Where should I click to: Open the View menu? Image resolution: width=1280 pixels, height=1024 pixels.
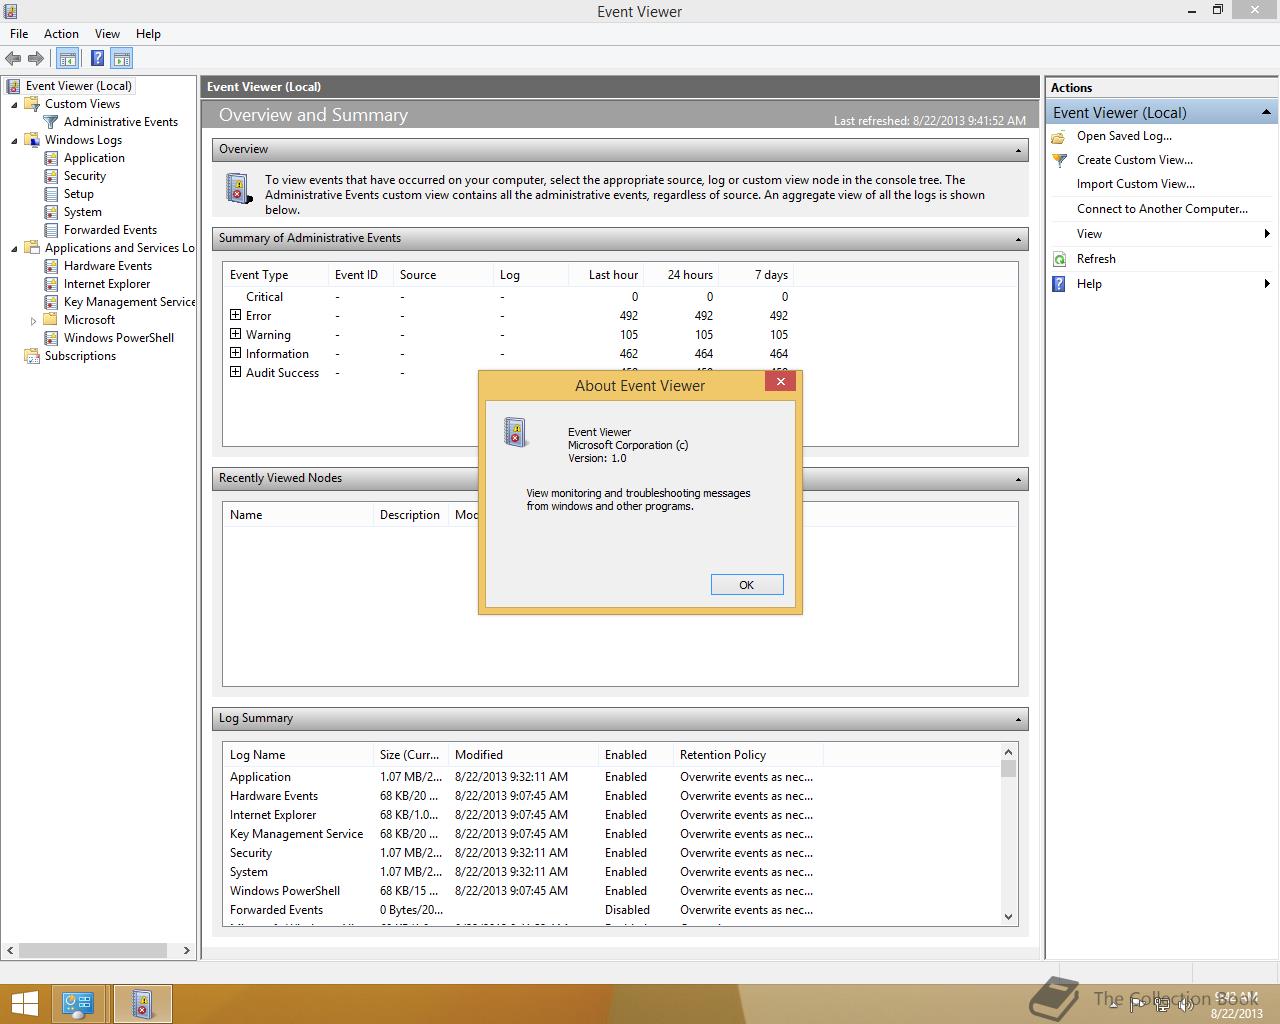(x=107, y=34)
